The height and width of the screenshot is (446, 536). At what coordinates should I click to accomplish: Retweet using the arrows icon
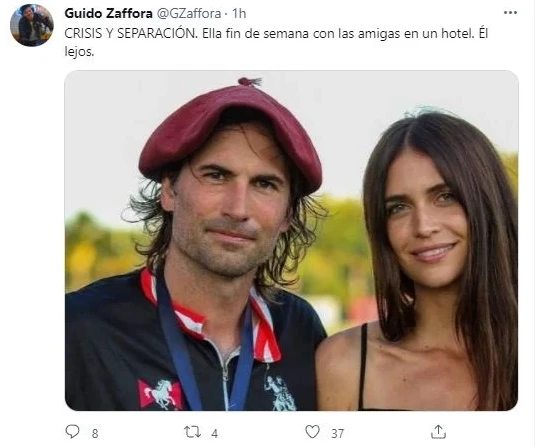click(x=192, y=432)
